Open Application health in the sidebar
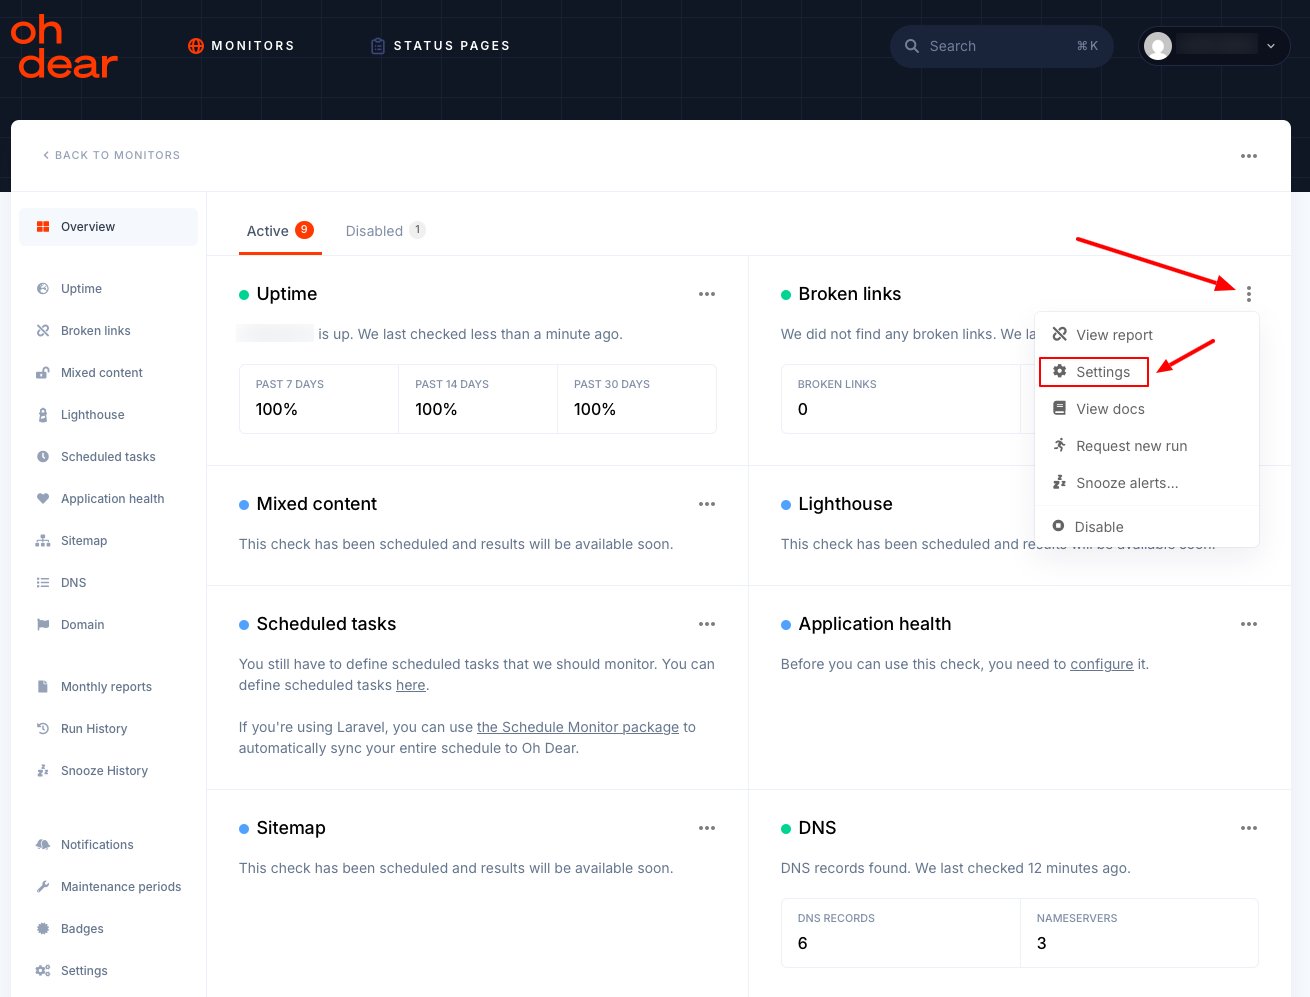 [112, 499]
